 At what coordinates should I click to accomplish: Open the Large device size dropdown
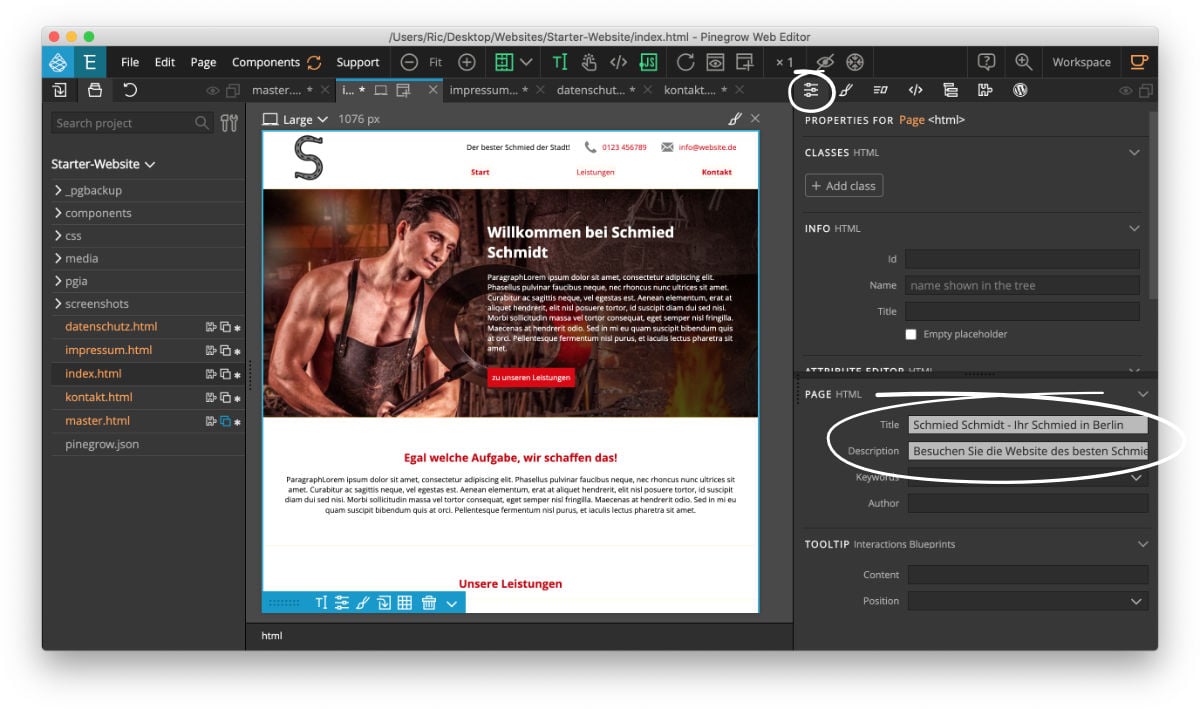[296, 119]
